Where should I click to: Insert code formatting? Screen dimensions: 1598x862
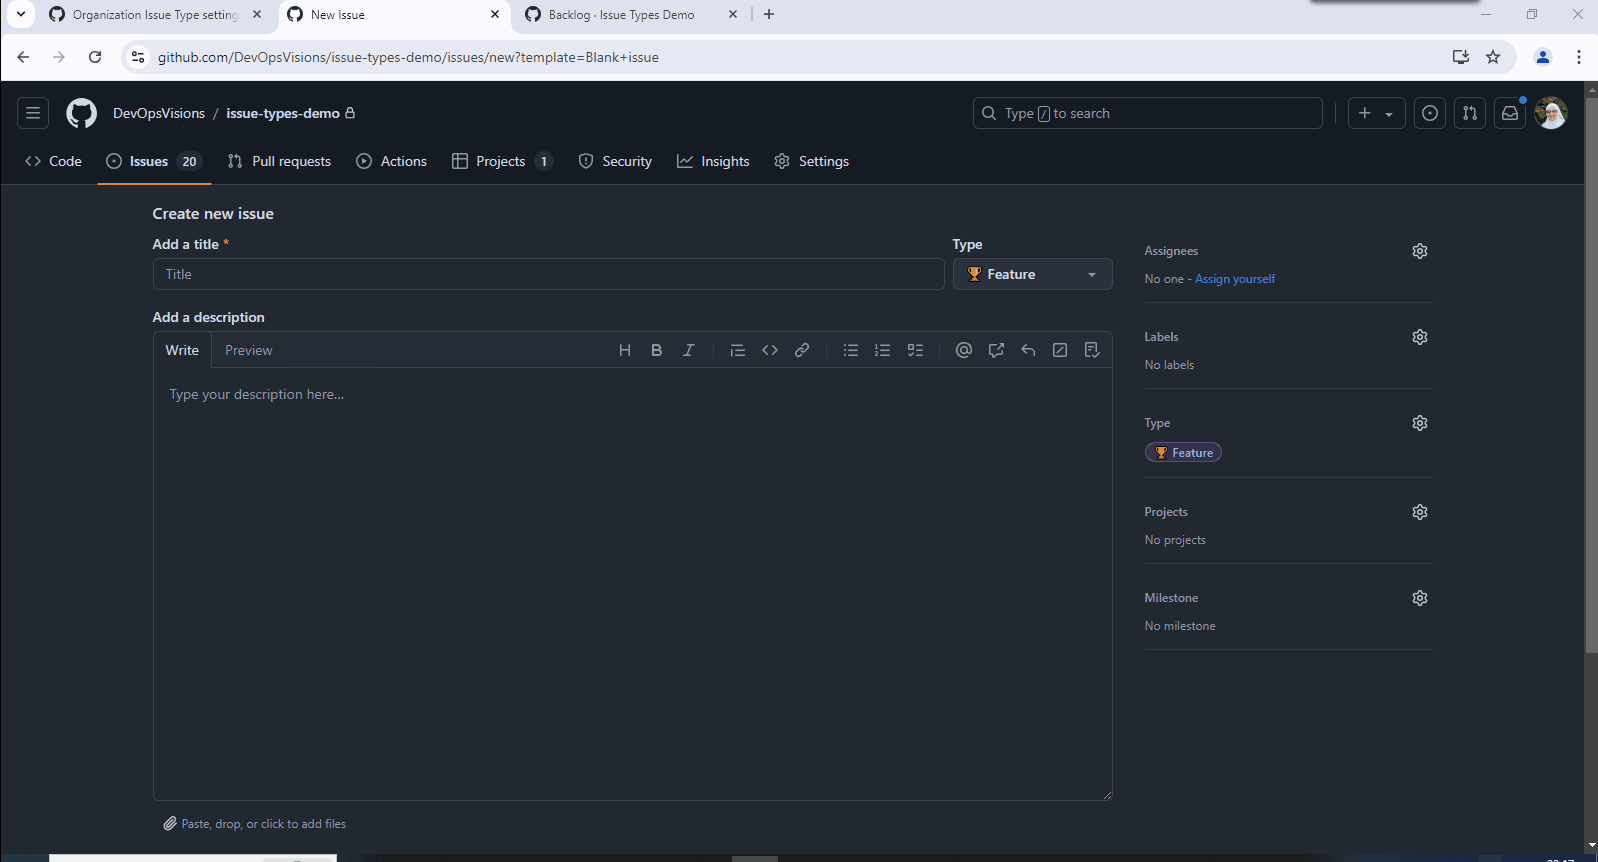770,350
